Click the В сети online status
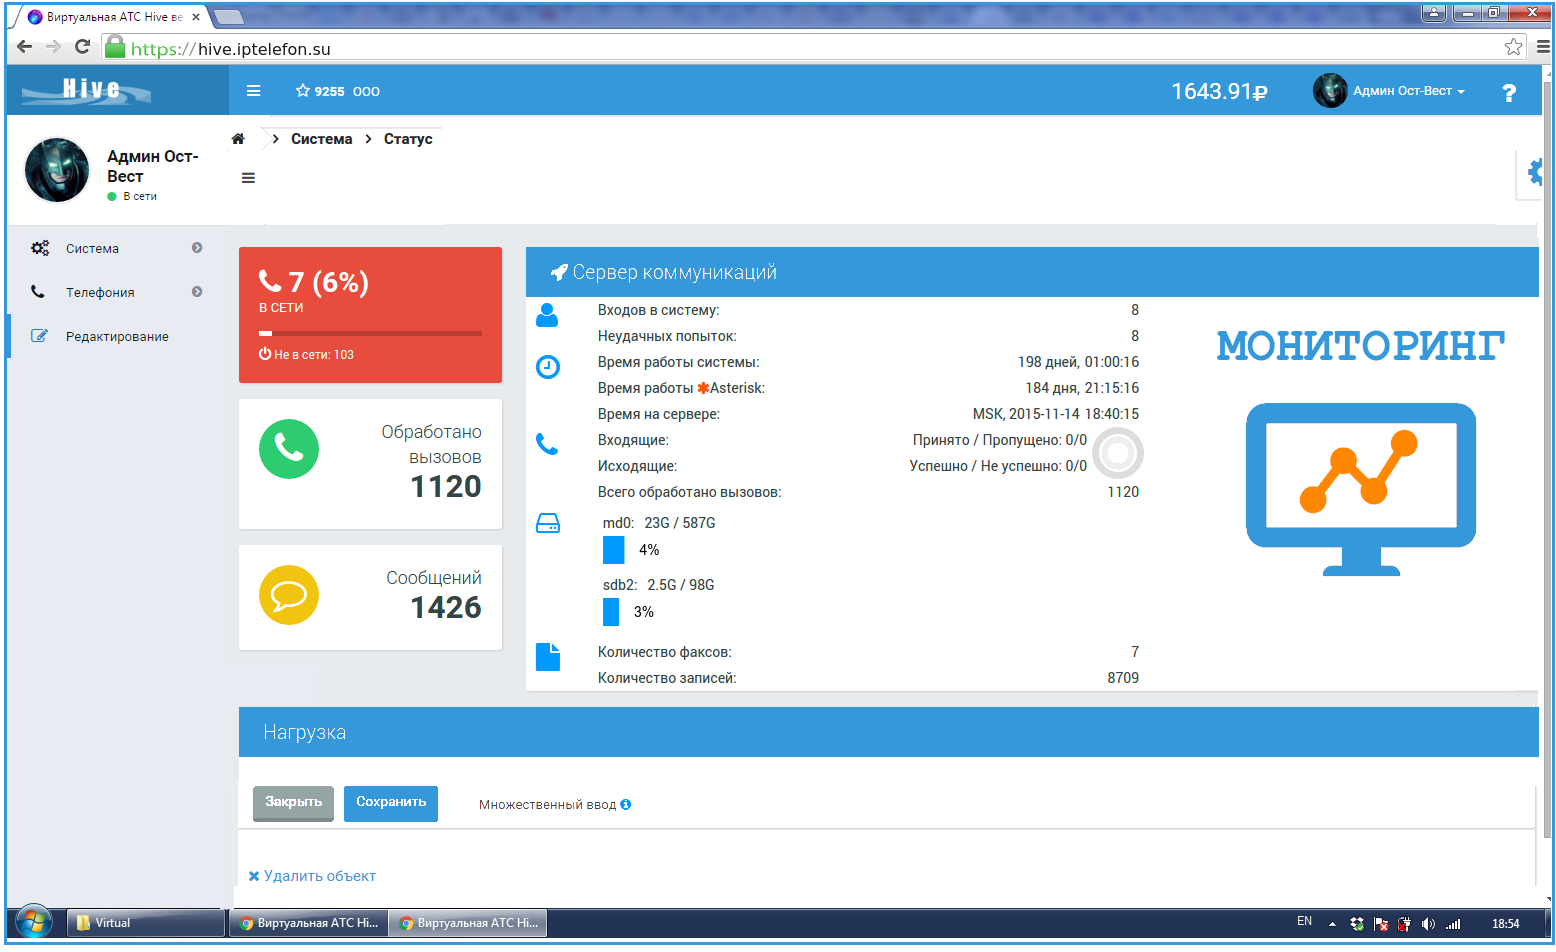The image size is (1556, 952). point(133,196)
